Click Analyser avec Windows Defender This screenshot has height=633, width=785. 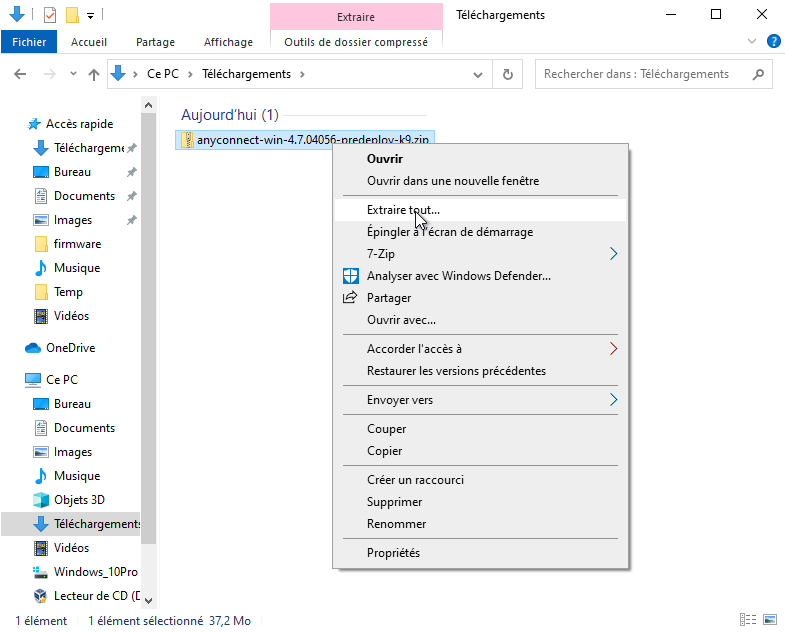pyautogui.click(x=458, y=276)
